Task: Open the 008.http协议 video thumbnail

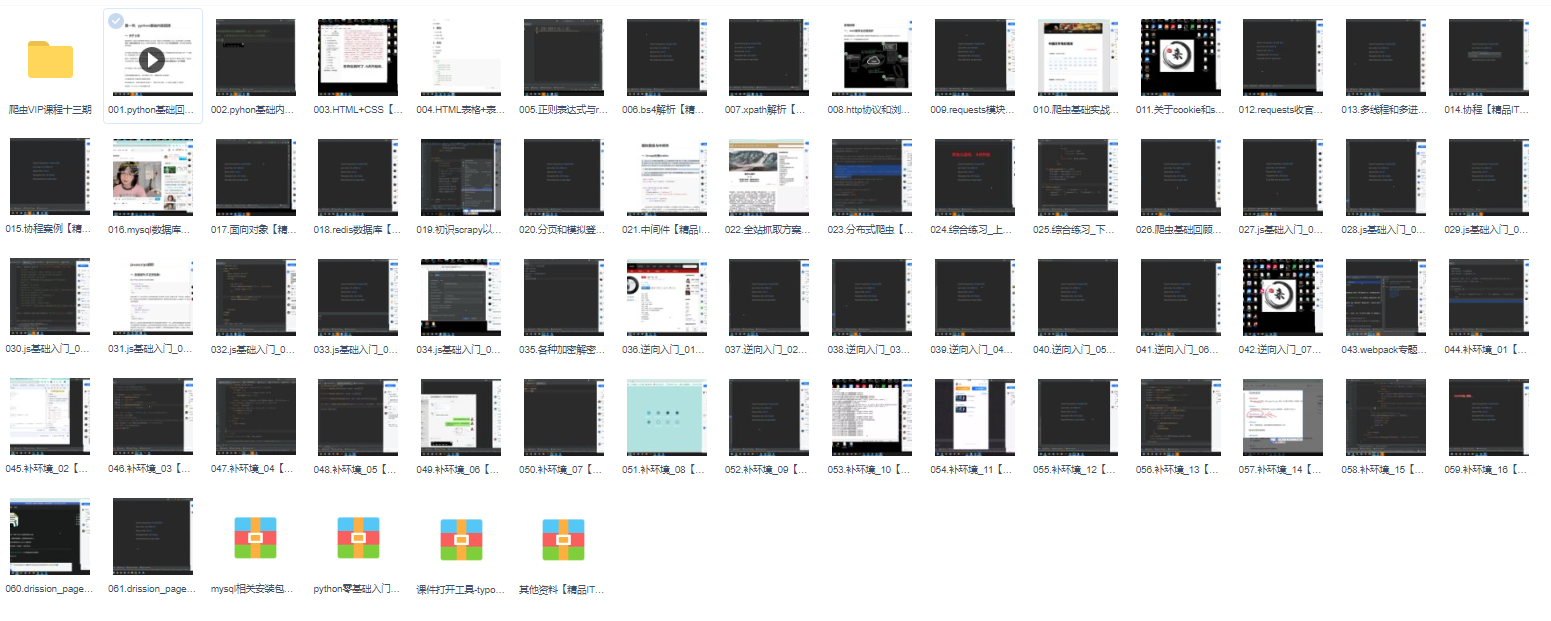Action: [872, 58]
